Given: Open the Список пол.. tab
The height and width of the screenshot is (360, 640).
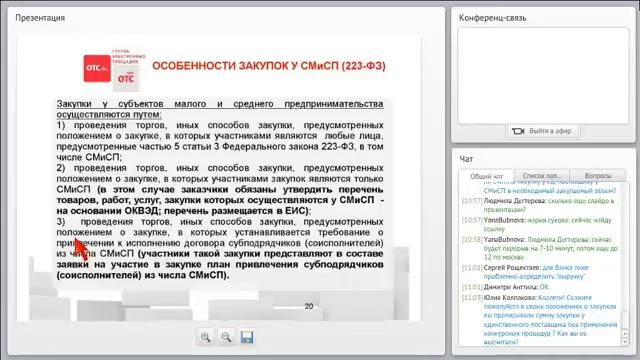Looking at the screenshot, I should point(542,176).
